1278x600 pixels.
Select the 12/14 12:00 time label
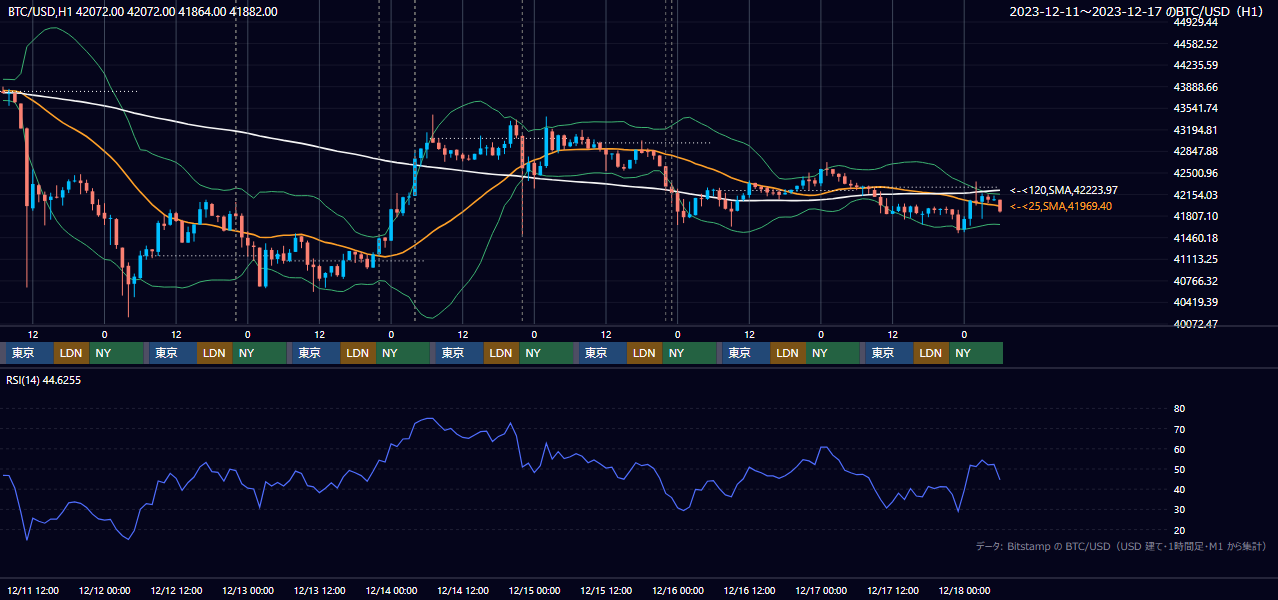(x=463, y=591)
